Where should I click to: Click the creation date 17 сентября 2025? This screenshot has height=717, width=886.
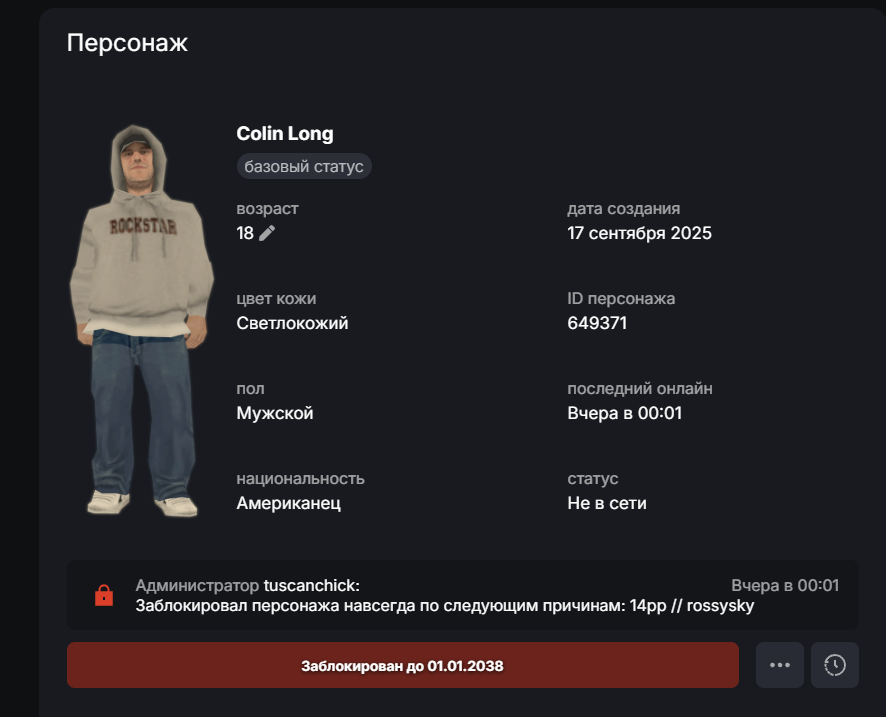point(639,233)
